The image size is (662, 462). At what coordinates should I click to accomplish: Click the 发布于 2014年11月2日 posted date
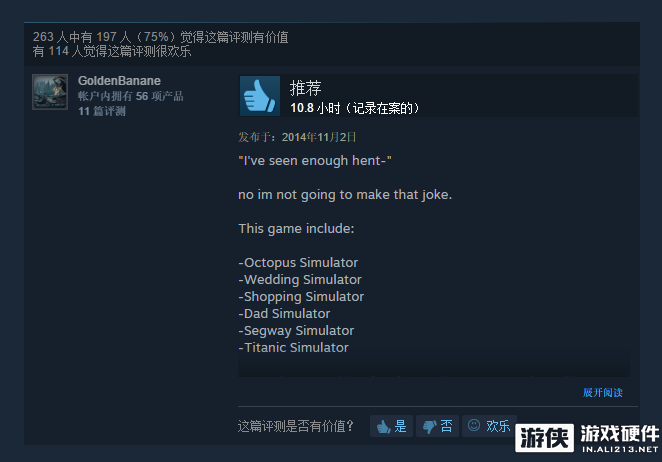point(297,137)
